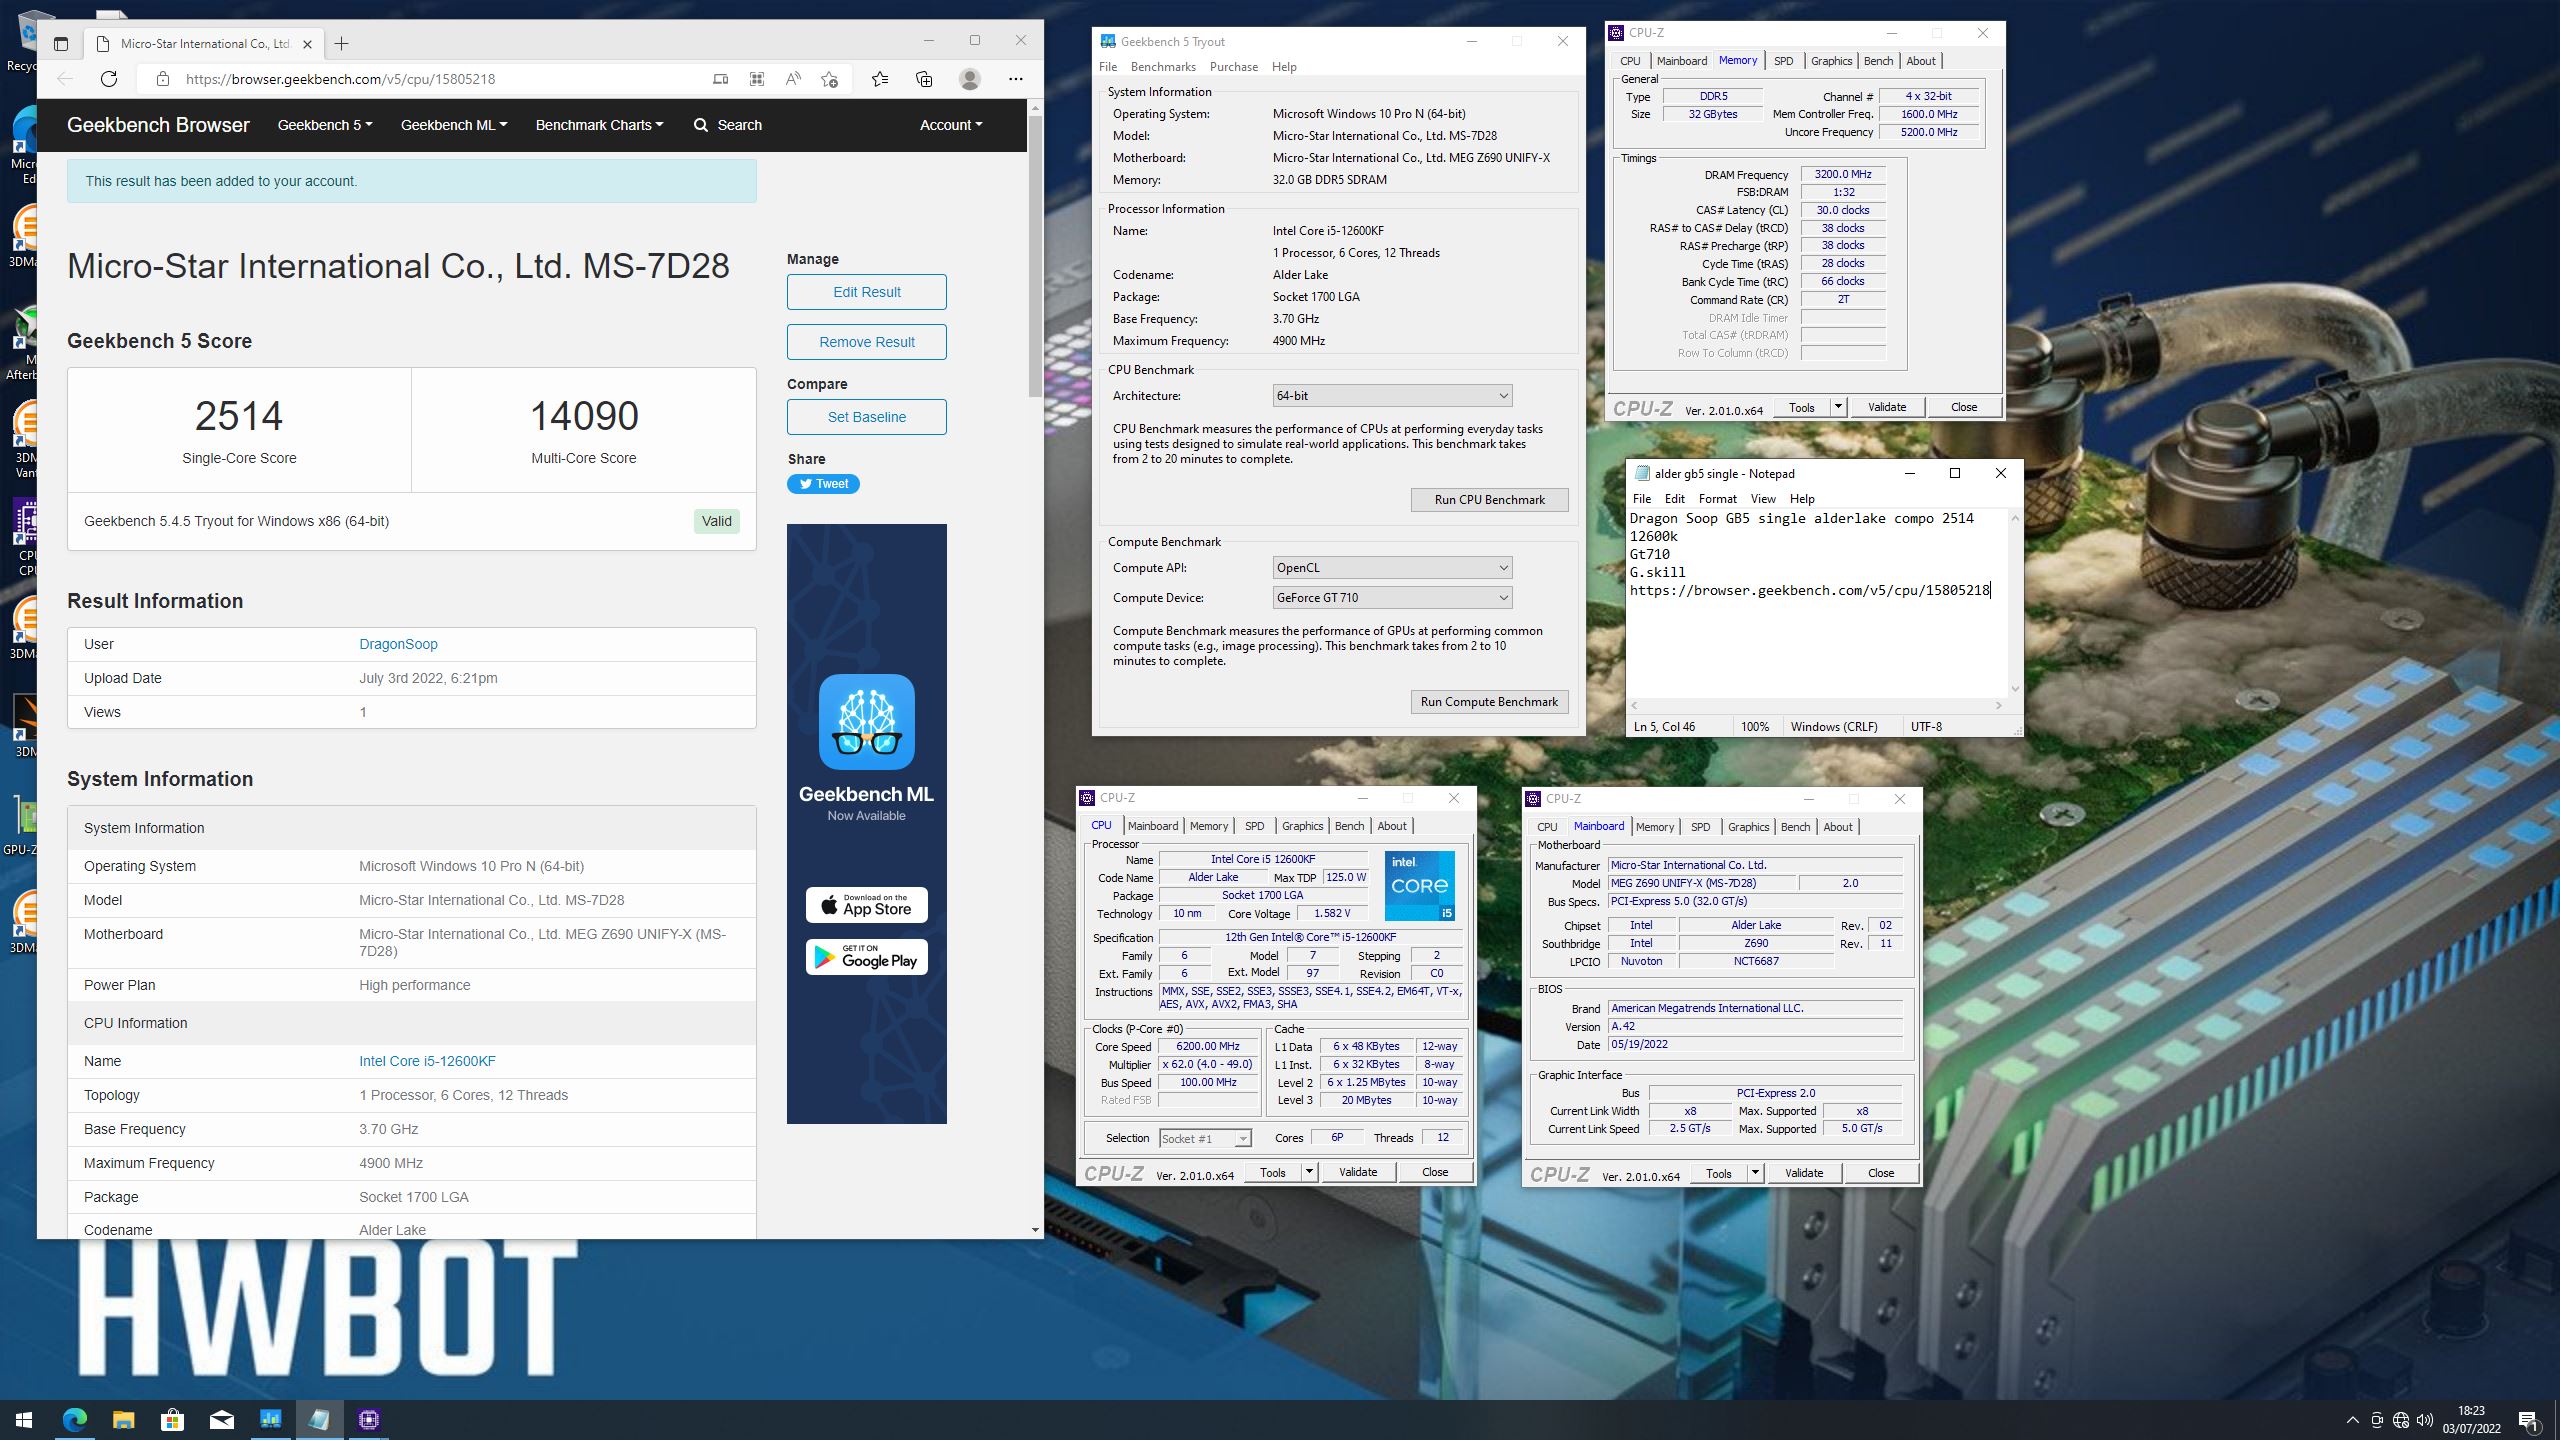This screenshot has height=1440, width=2560.
Task: Open Benchmarks menu in Geekbench 5 Tryout
Action: [x=1163, y=67]
